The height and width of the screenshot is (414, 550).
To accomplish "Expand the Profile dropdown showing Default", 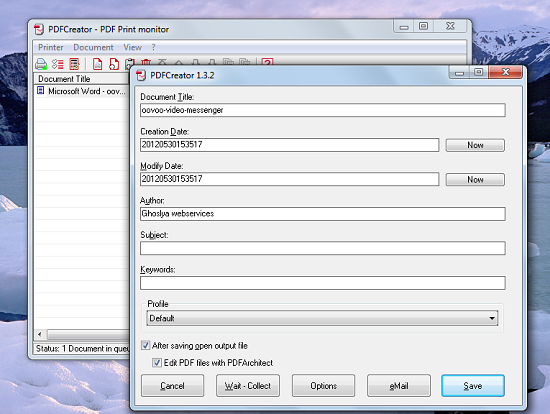I will point(322,318).
